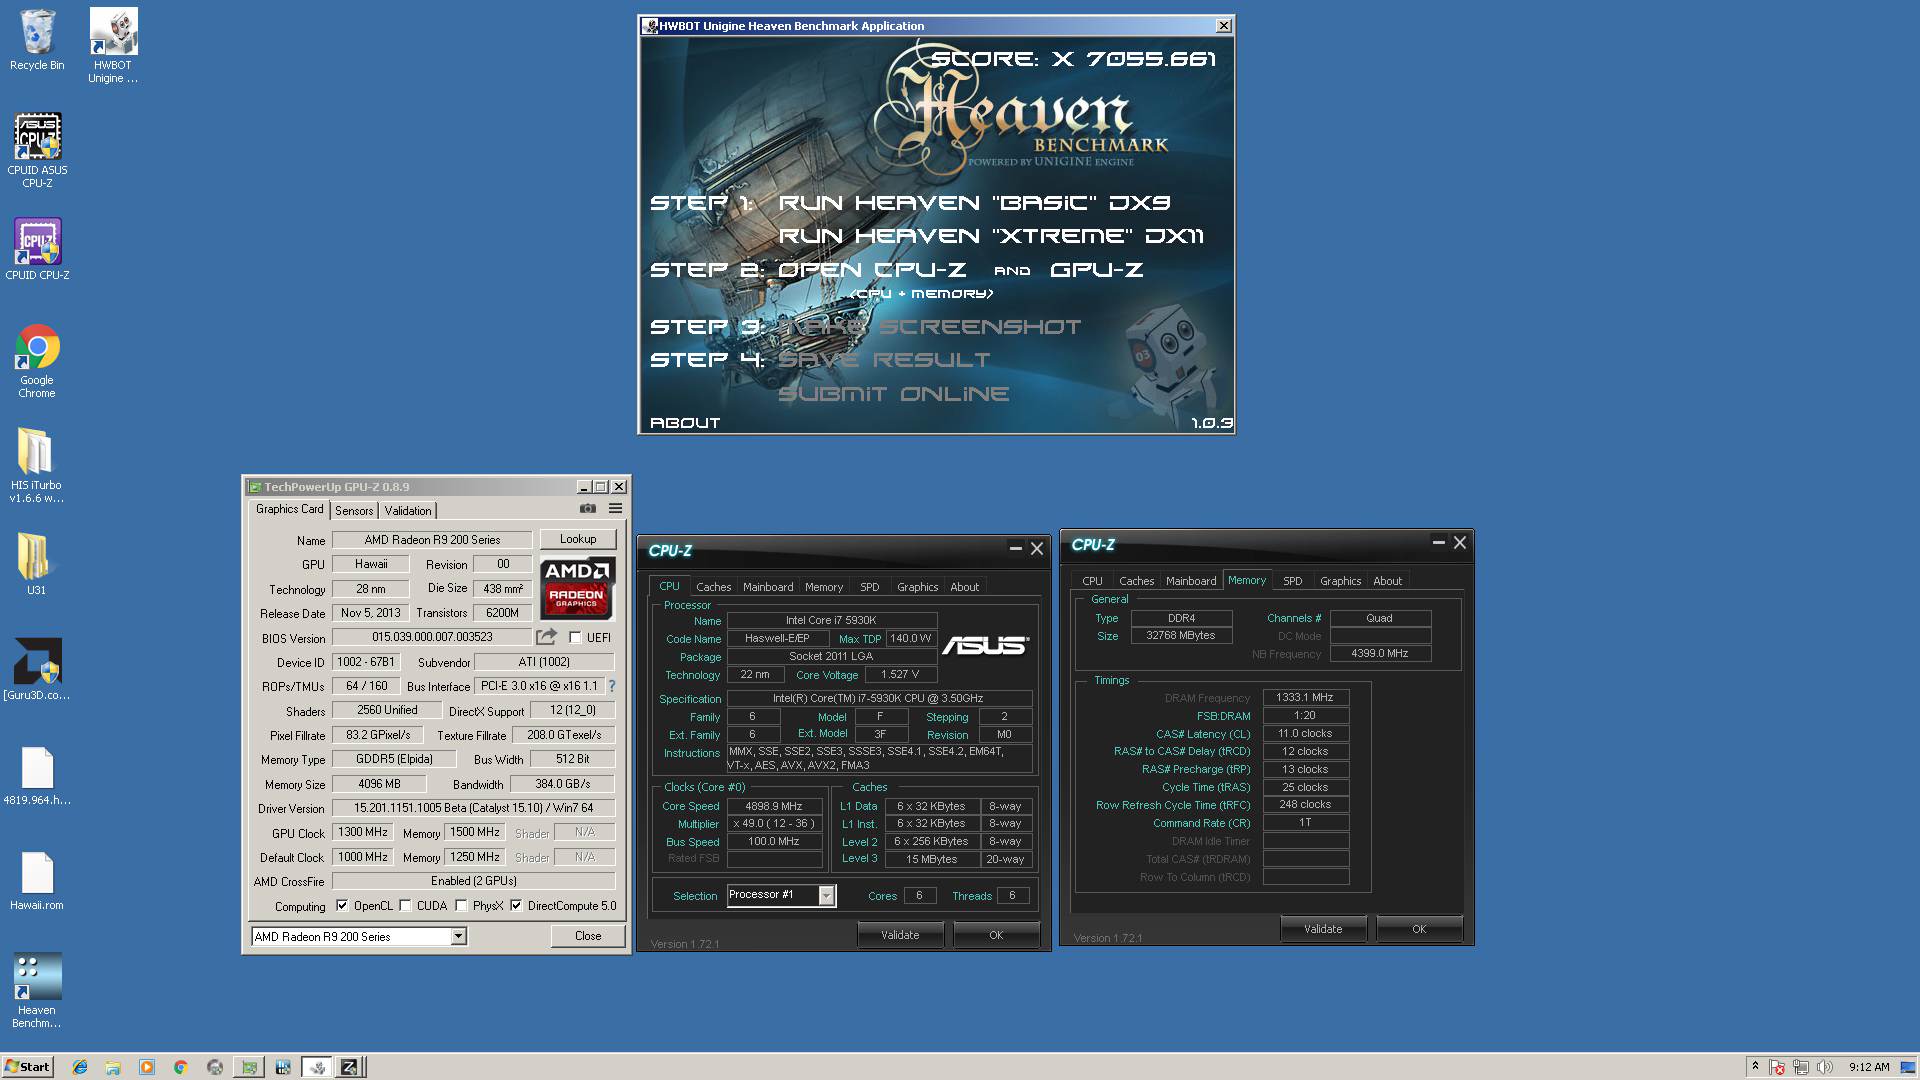The height and width of the screenshot is (1080, 1920).
Task: Open Windows Media Player in taskbar
Action: click(147, 1067)
